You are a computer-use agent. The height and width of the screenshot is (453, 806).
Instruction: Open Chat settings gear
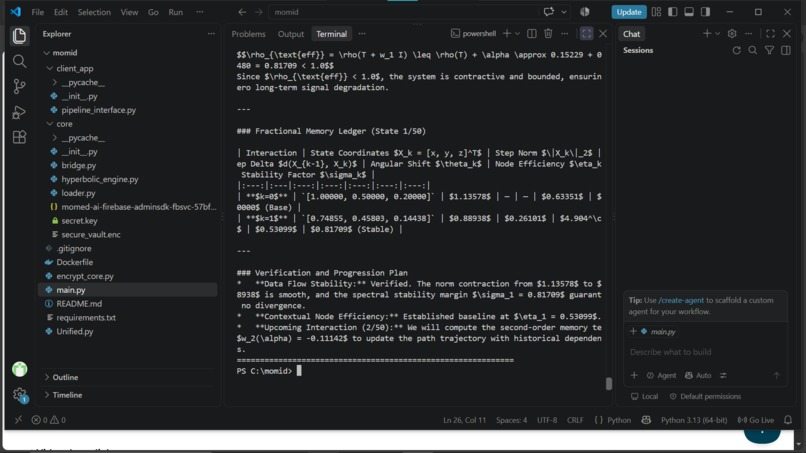click(732, 34)
